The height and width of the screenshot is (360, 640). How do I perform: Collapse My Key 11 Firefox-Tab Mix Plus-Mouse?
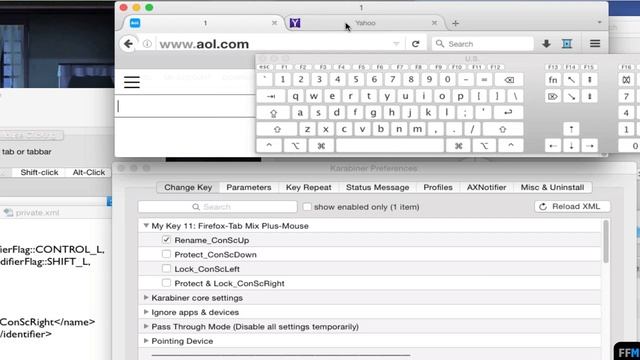146,225
